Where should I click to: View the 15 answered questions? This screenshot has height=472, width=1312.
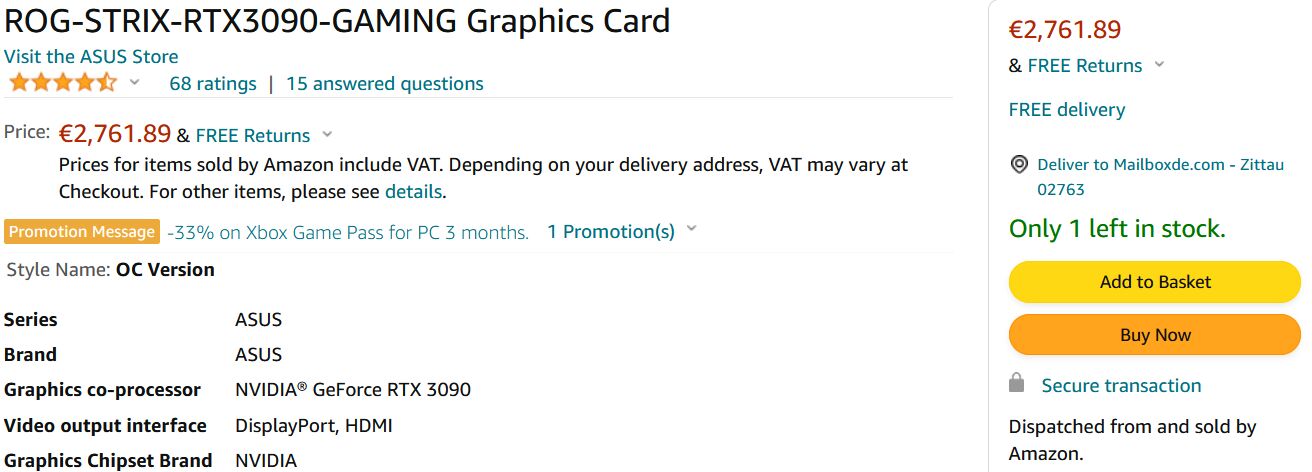pos(385,84)
